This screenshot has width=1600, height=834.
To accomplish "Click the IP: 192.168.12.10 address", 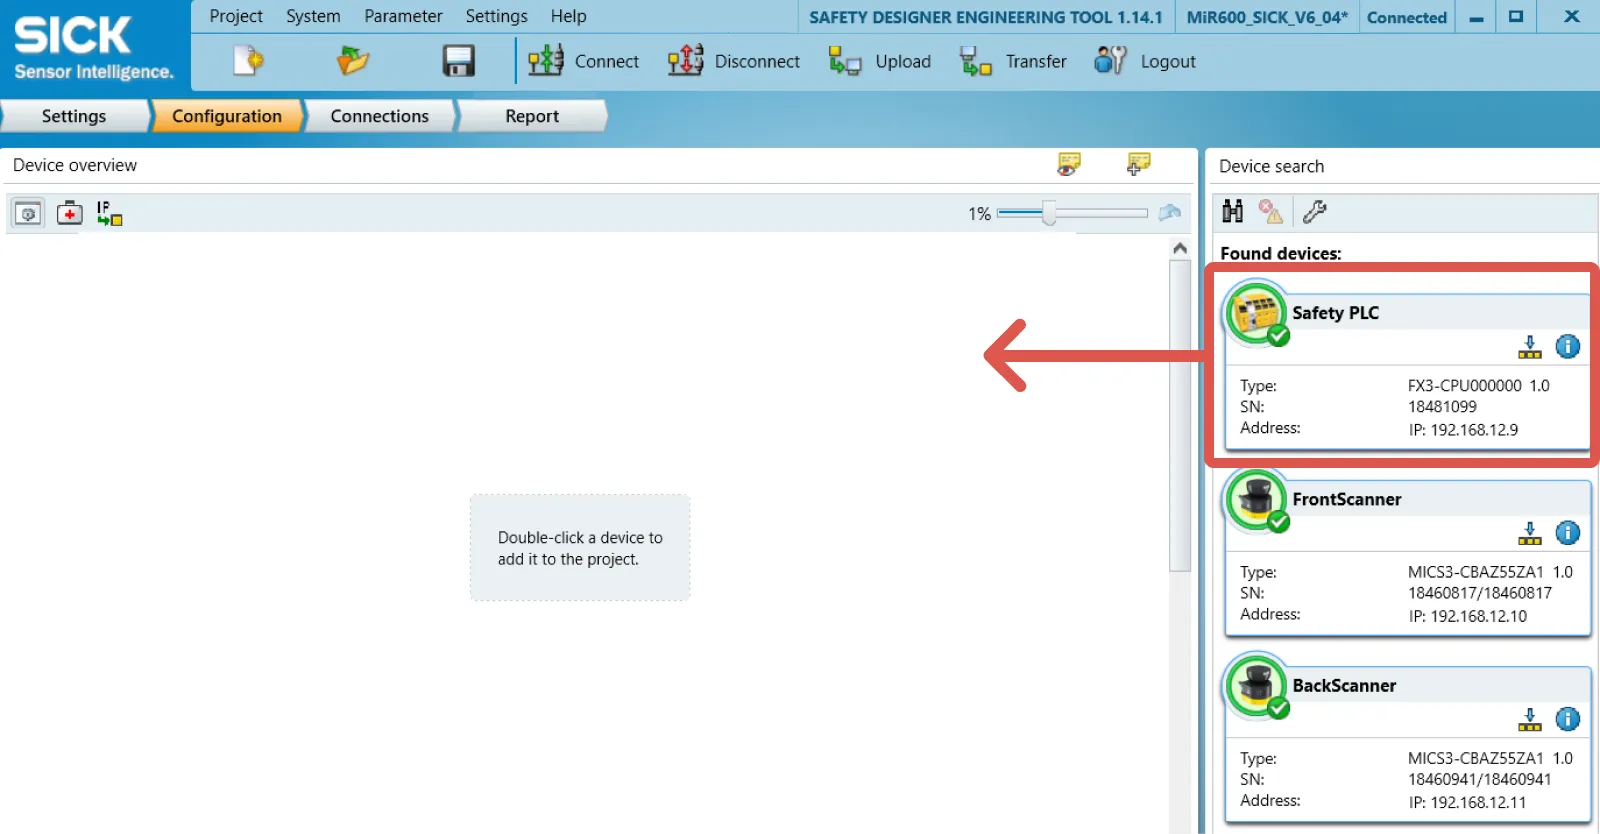I will 1468,616.
